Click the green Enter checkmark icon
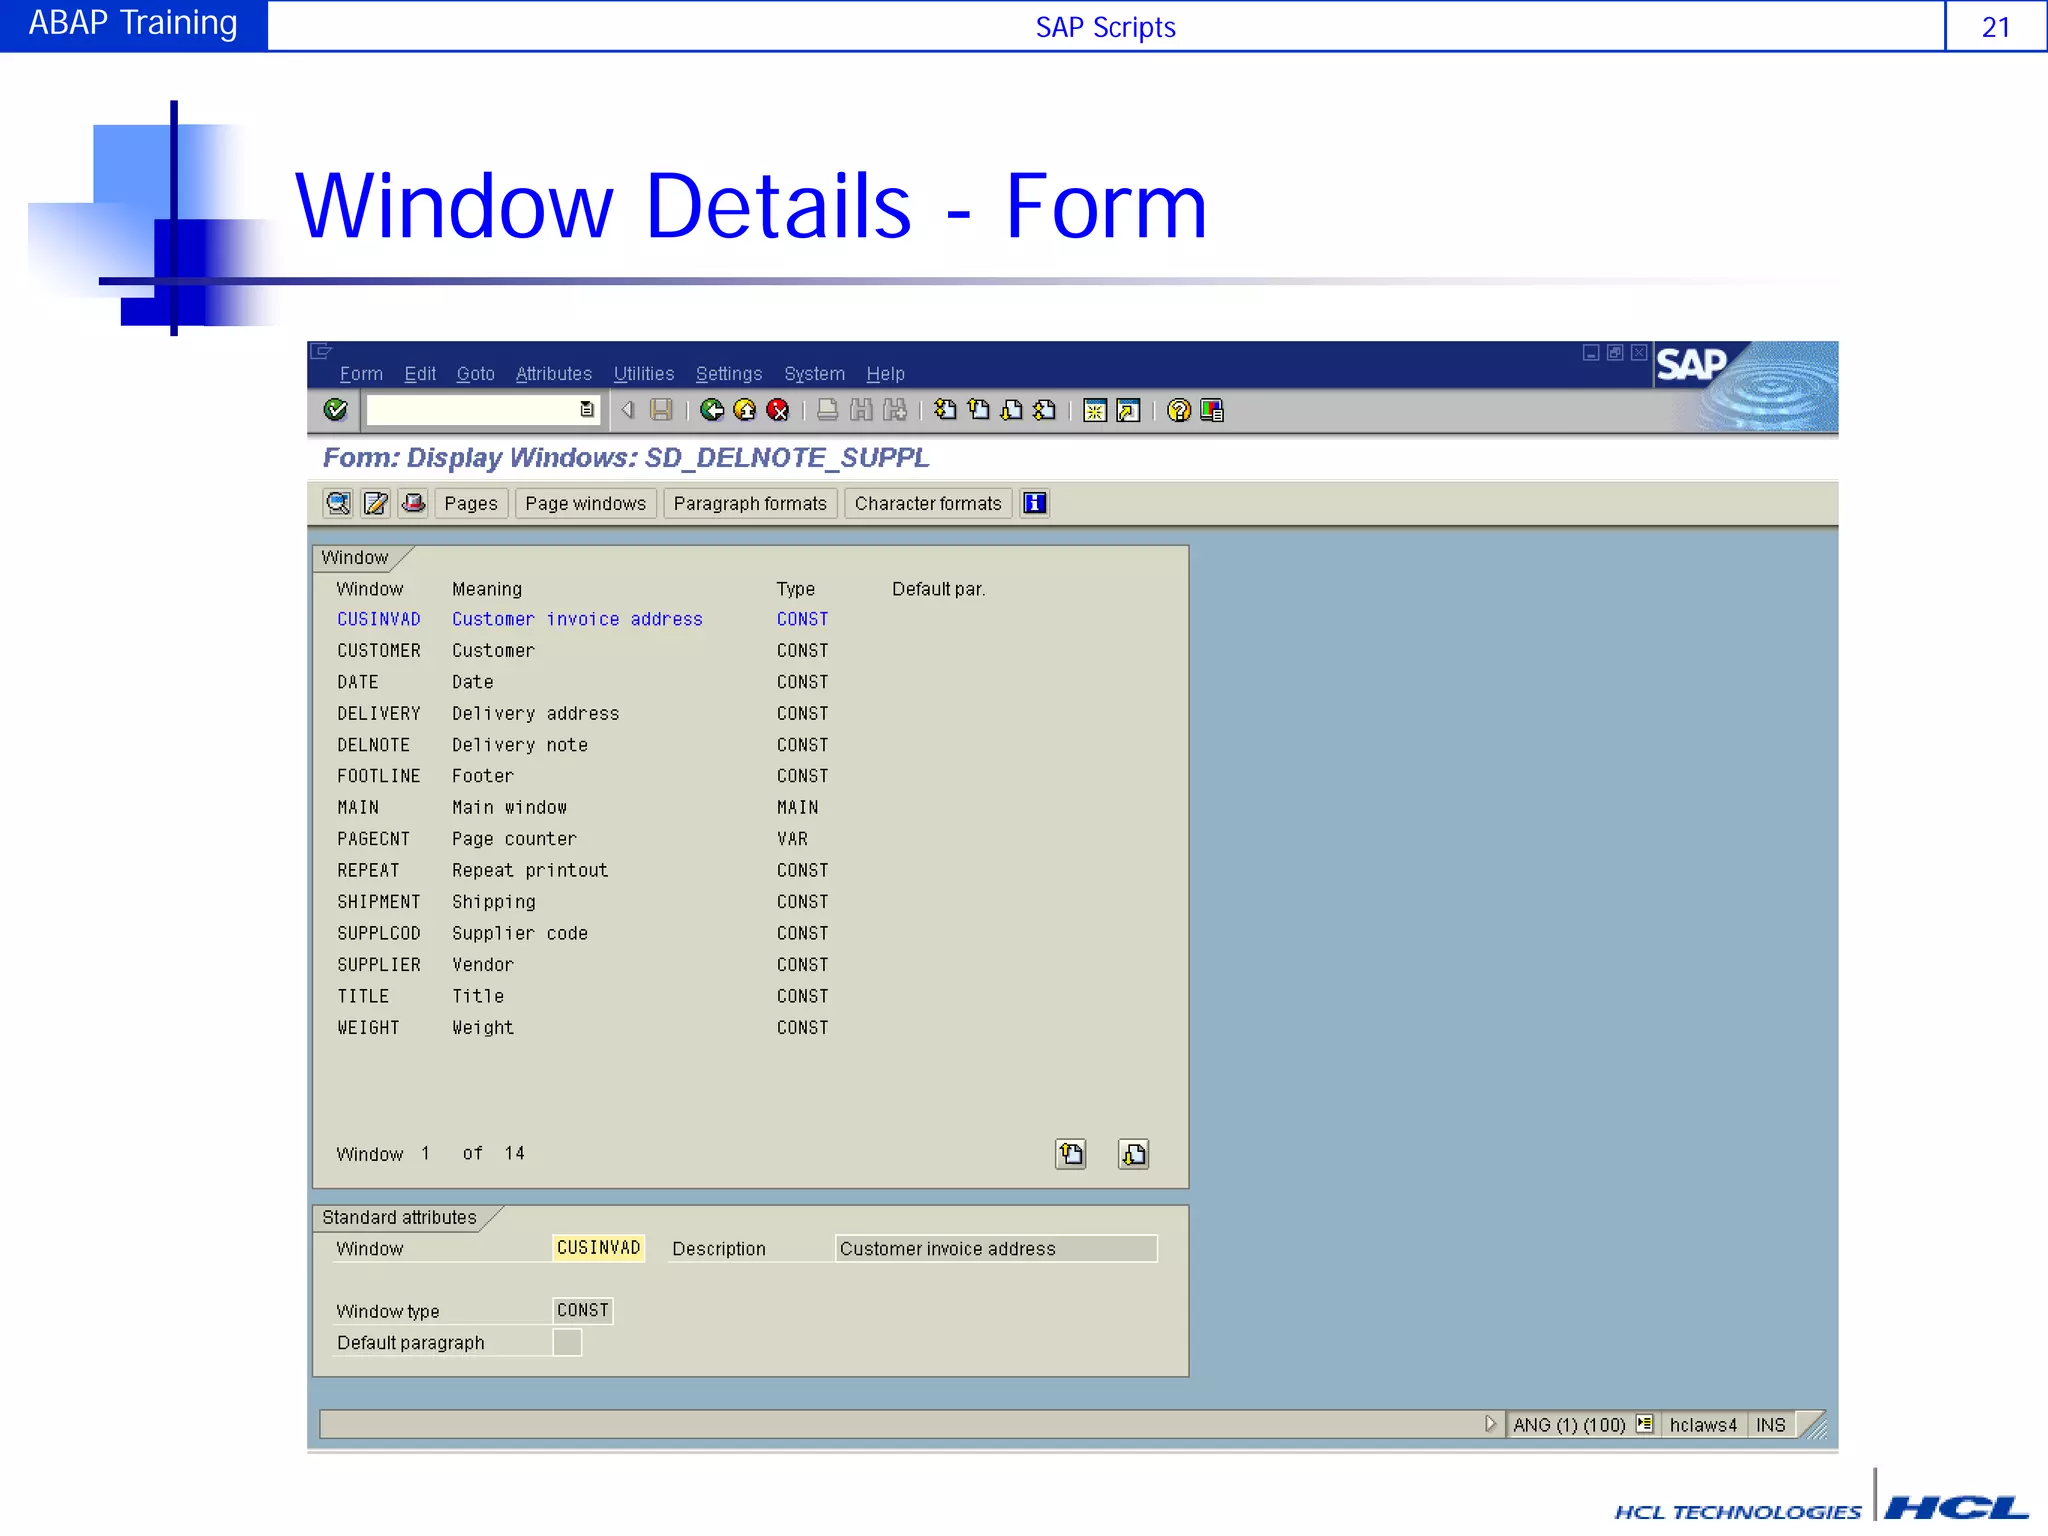The image size is (2048, 1536). [x=336, y=410]
